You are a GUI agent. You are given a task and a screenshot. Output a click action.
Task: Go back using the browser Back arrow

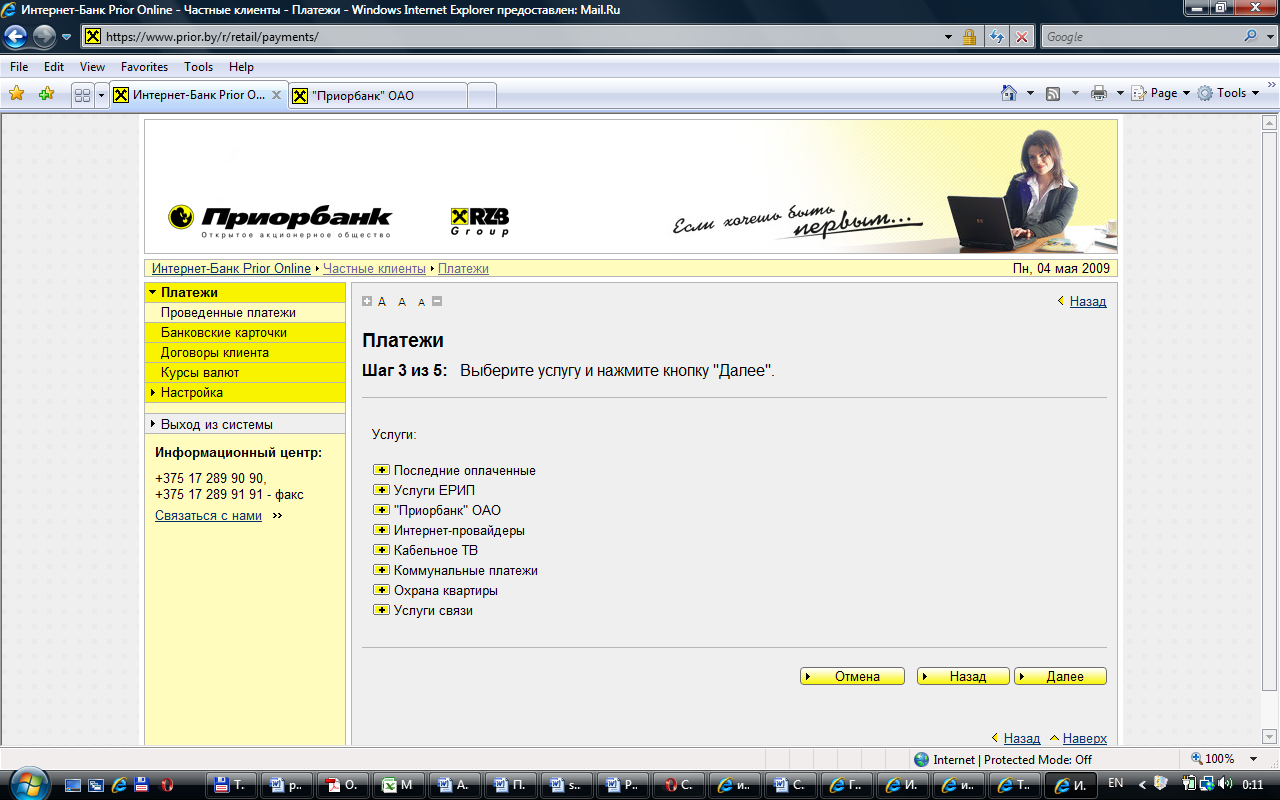point(16,37)
